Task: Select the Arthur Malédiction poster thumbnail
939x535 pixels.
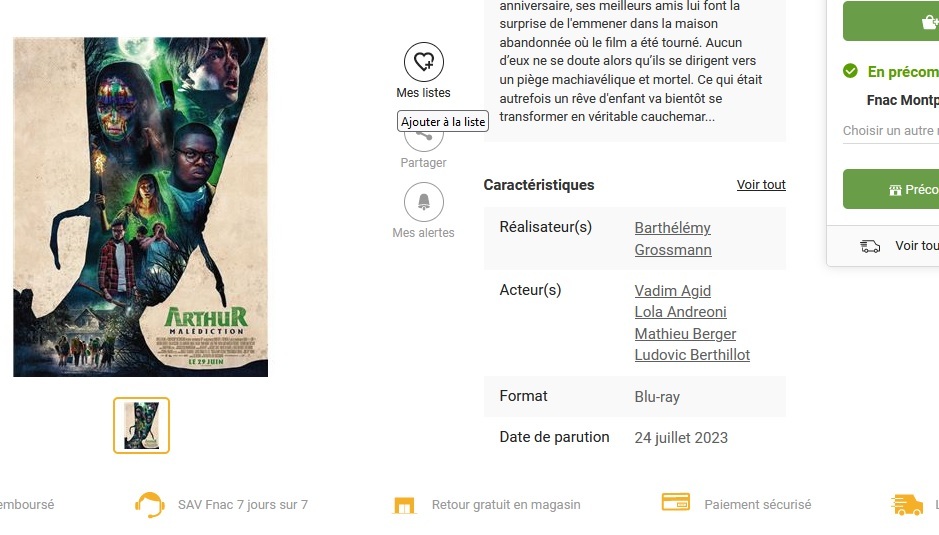Action: tap(141, 425)
